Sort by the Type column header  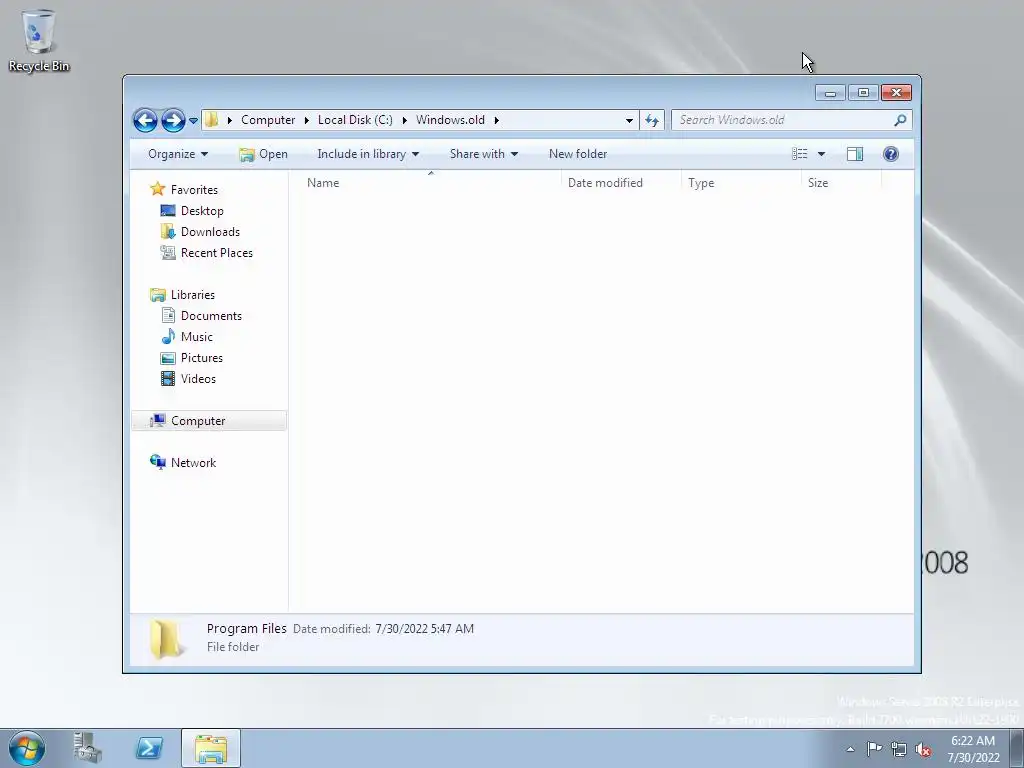pos(742,183)
